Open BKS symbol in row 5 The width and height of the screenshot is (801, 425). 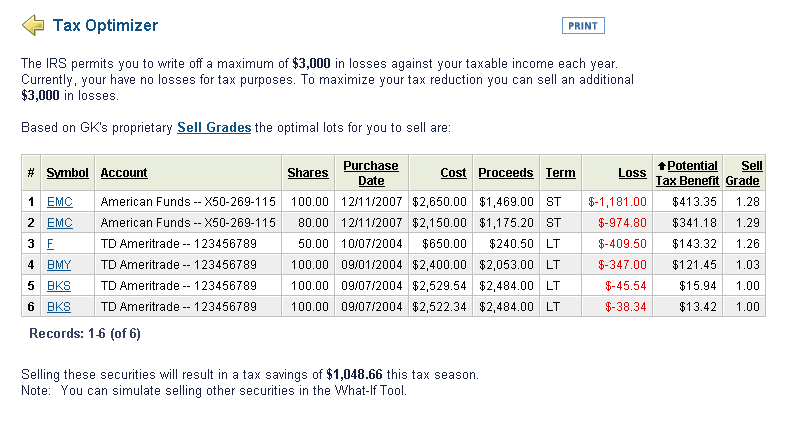[x=59, y=286]
